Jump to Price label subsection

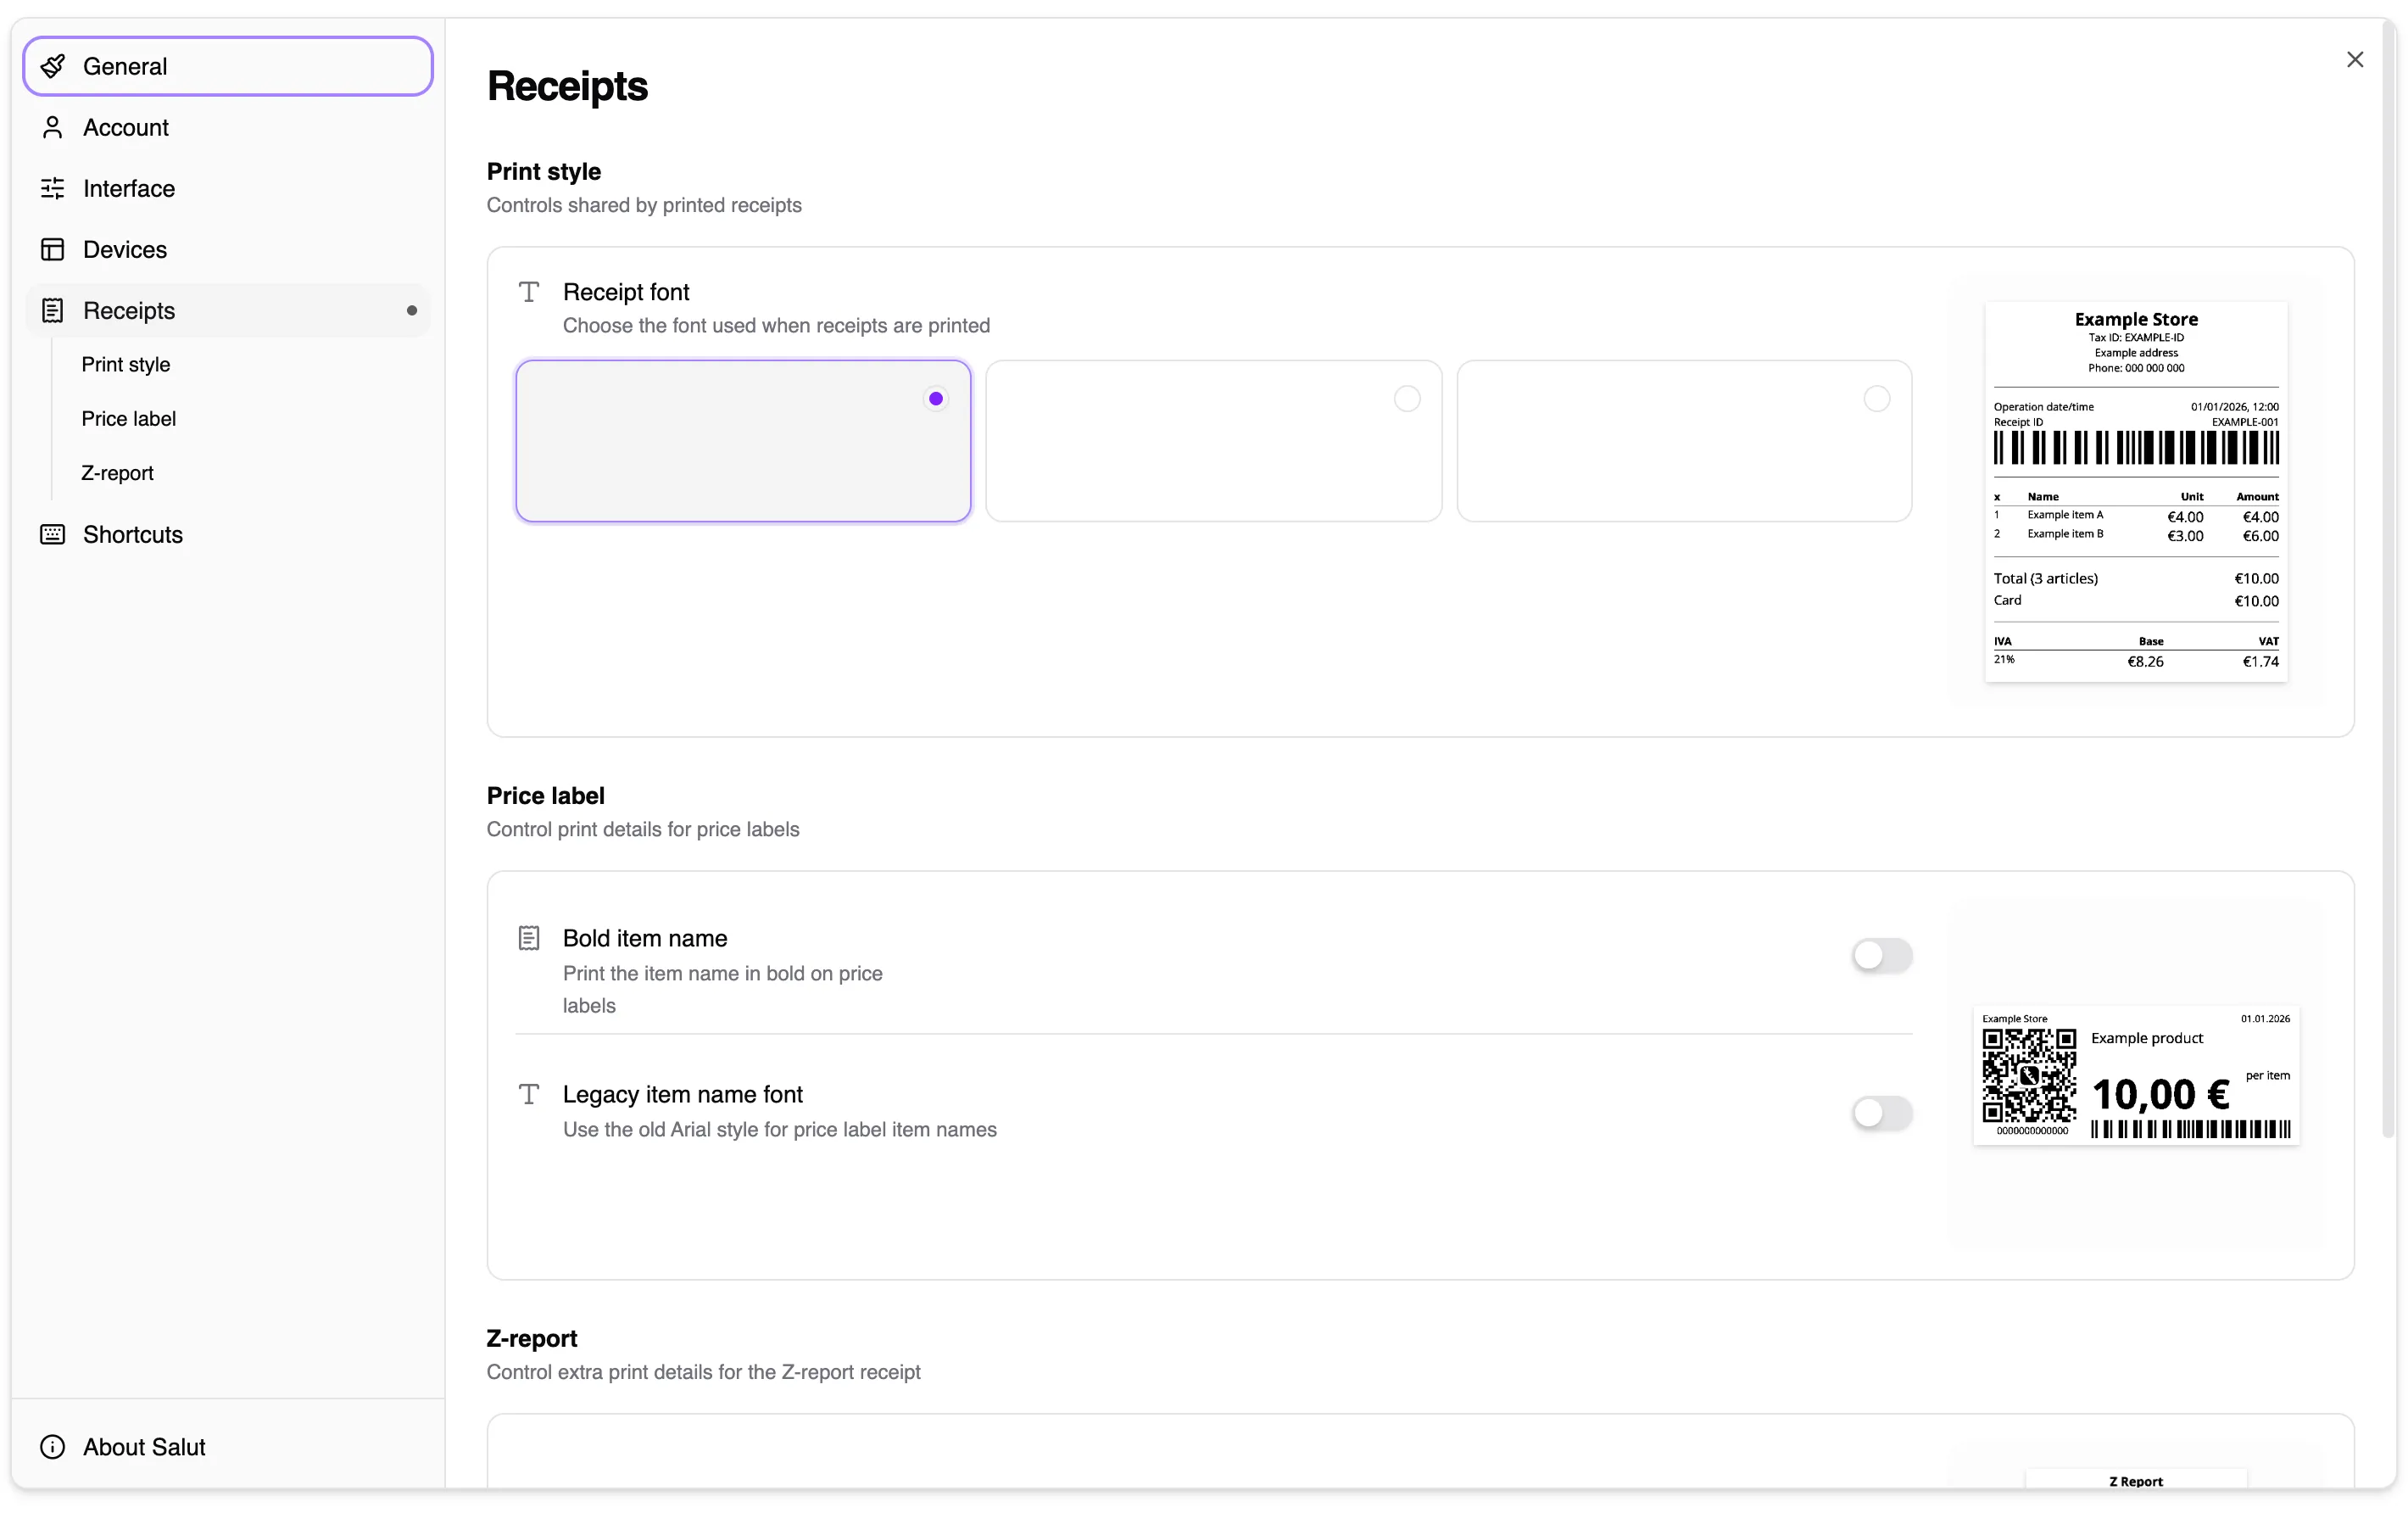point(128,418)
